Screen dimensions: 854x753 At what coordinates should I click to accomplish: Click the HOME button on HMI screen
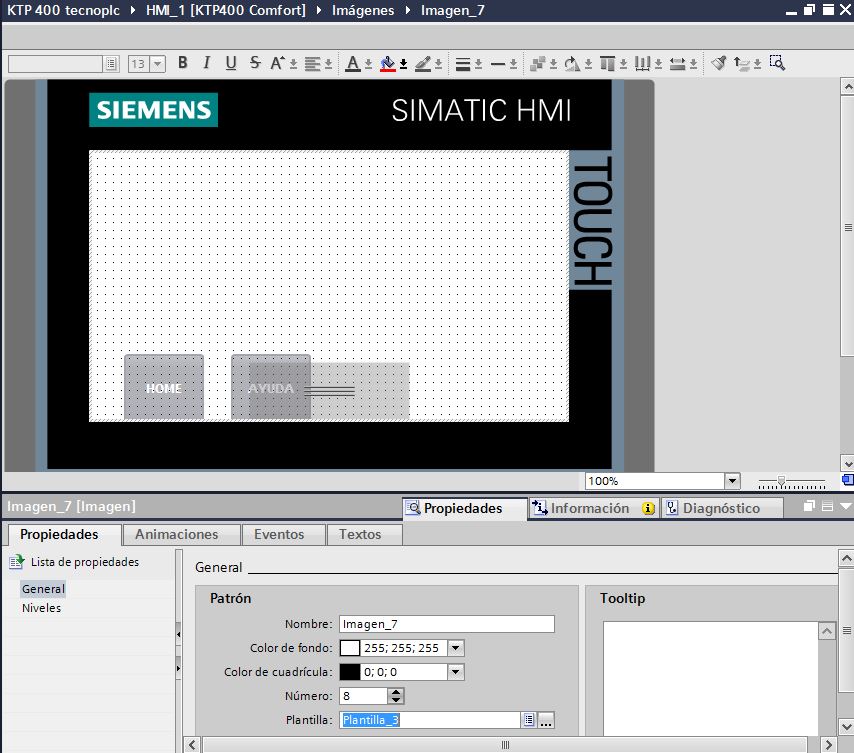(x=163, y=387)
